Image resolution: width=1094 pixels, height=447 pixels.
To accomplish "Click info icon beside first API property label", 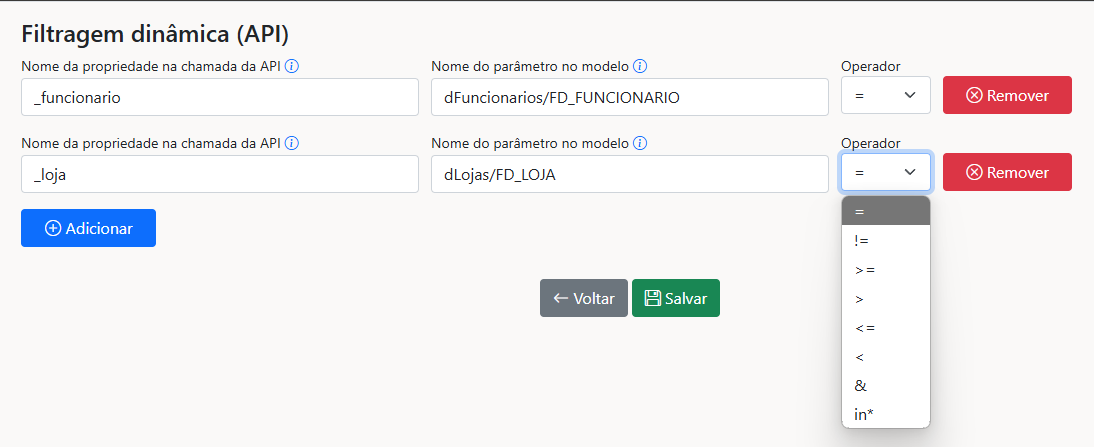I will coord(293,66).
